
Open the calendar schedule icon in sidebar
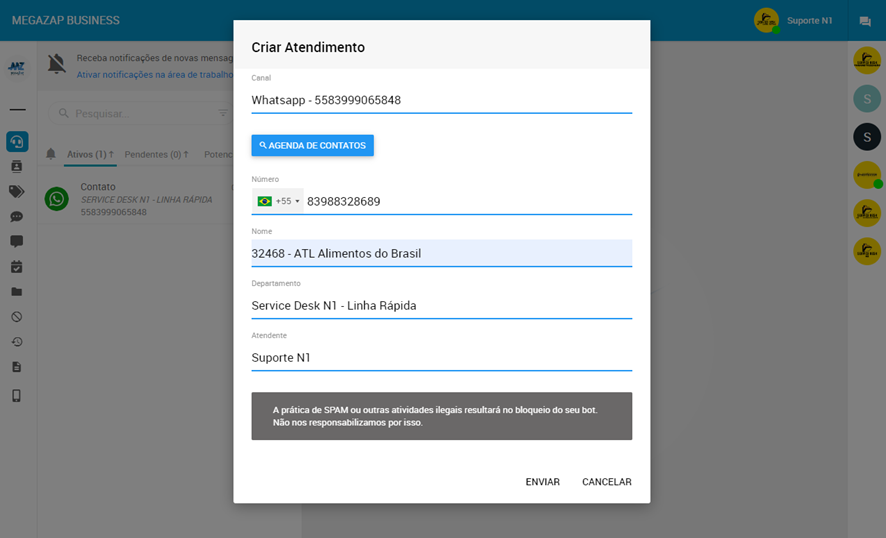(x=17, y=267)
